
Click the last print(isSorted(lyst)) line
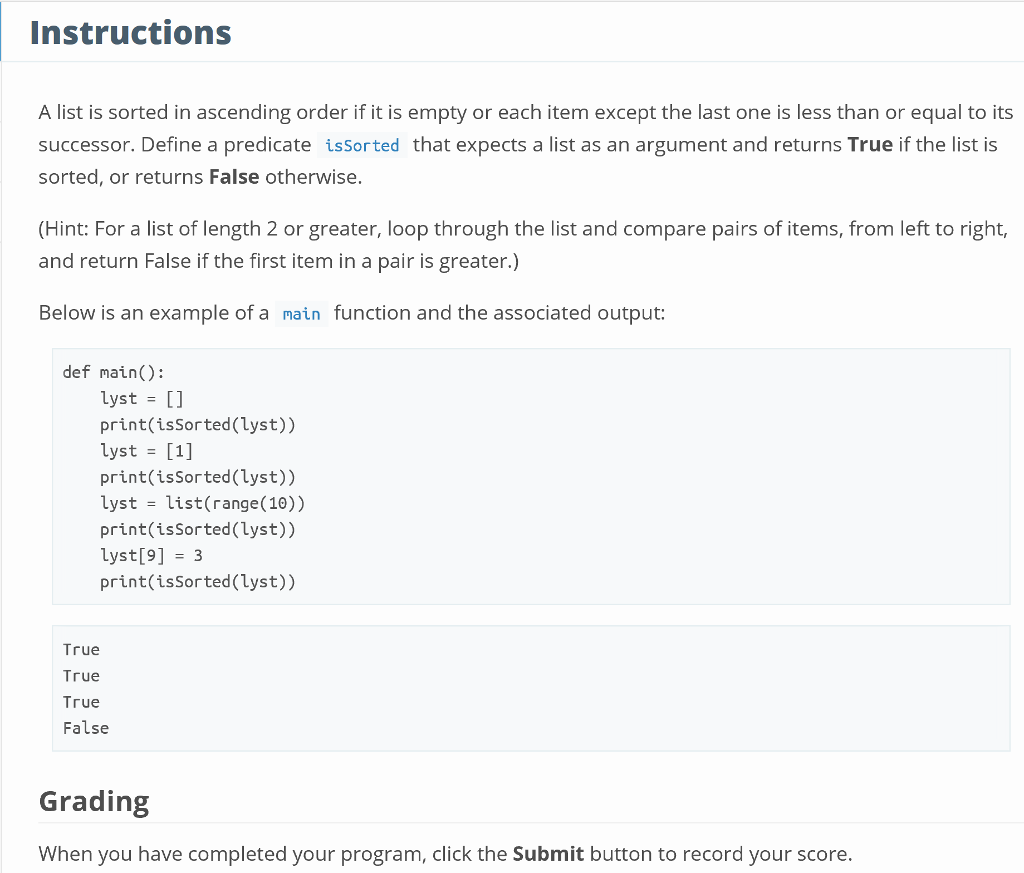pos(198,582)
